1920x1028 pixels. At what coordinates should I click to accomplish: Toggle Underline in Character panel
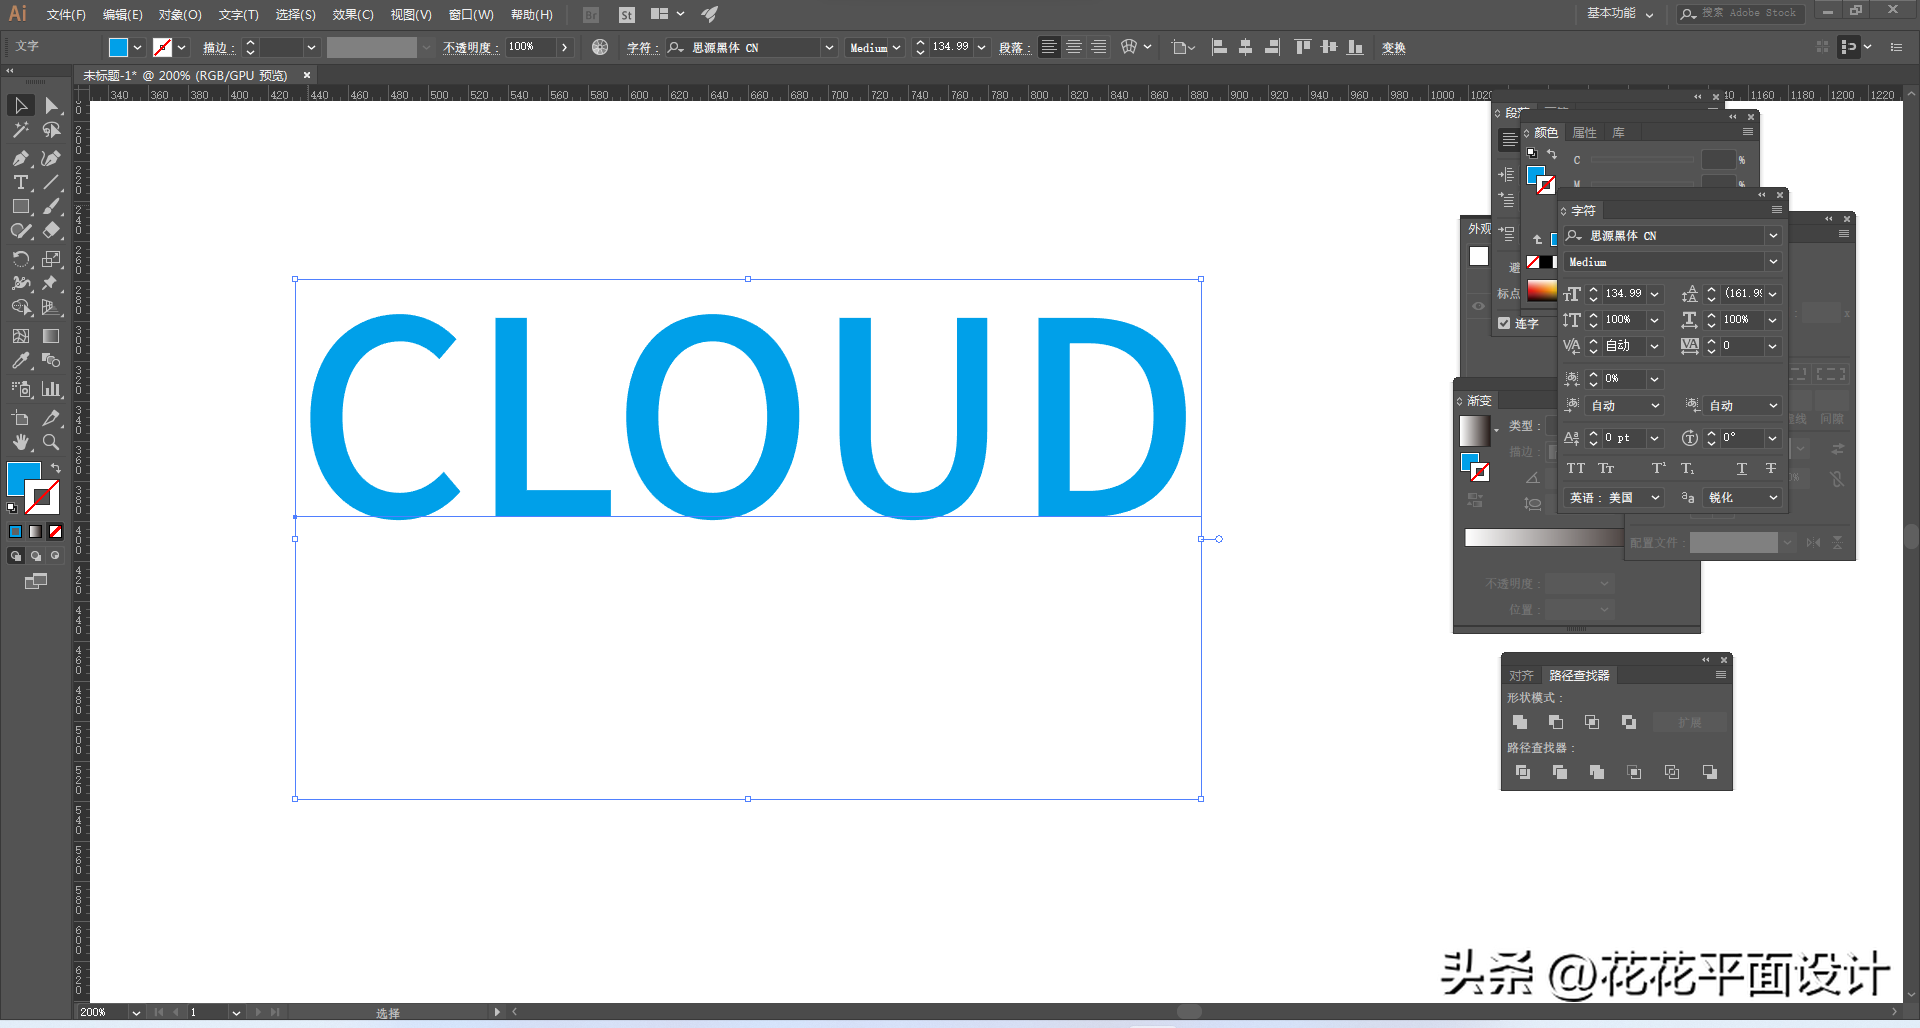[1742, 468]
